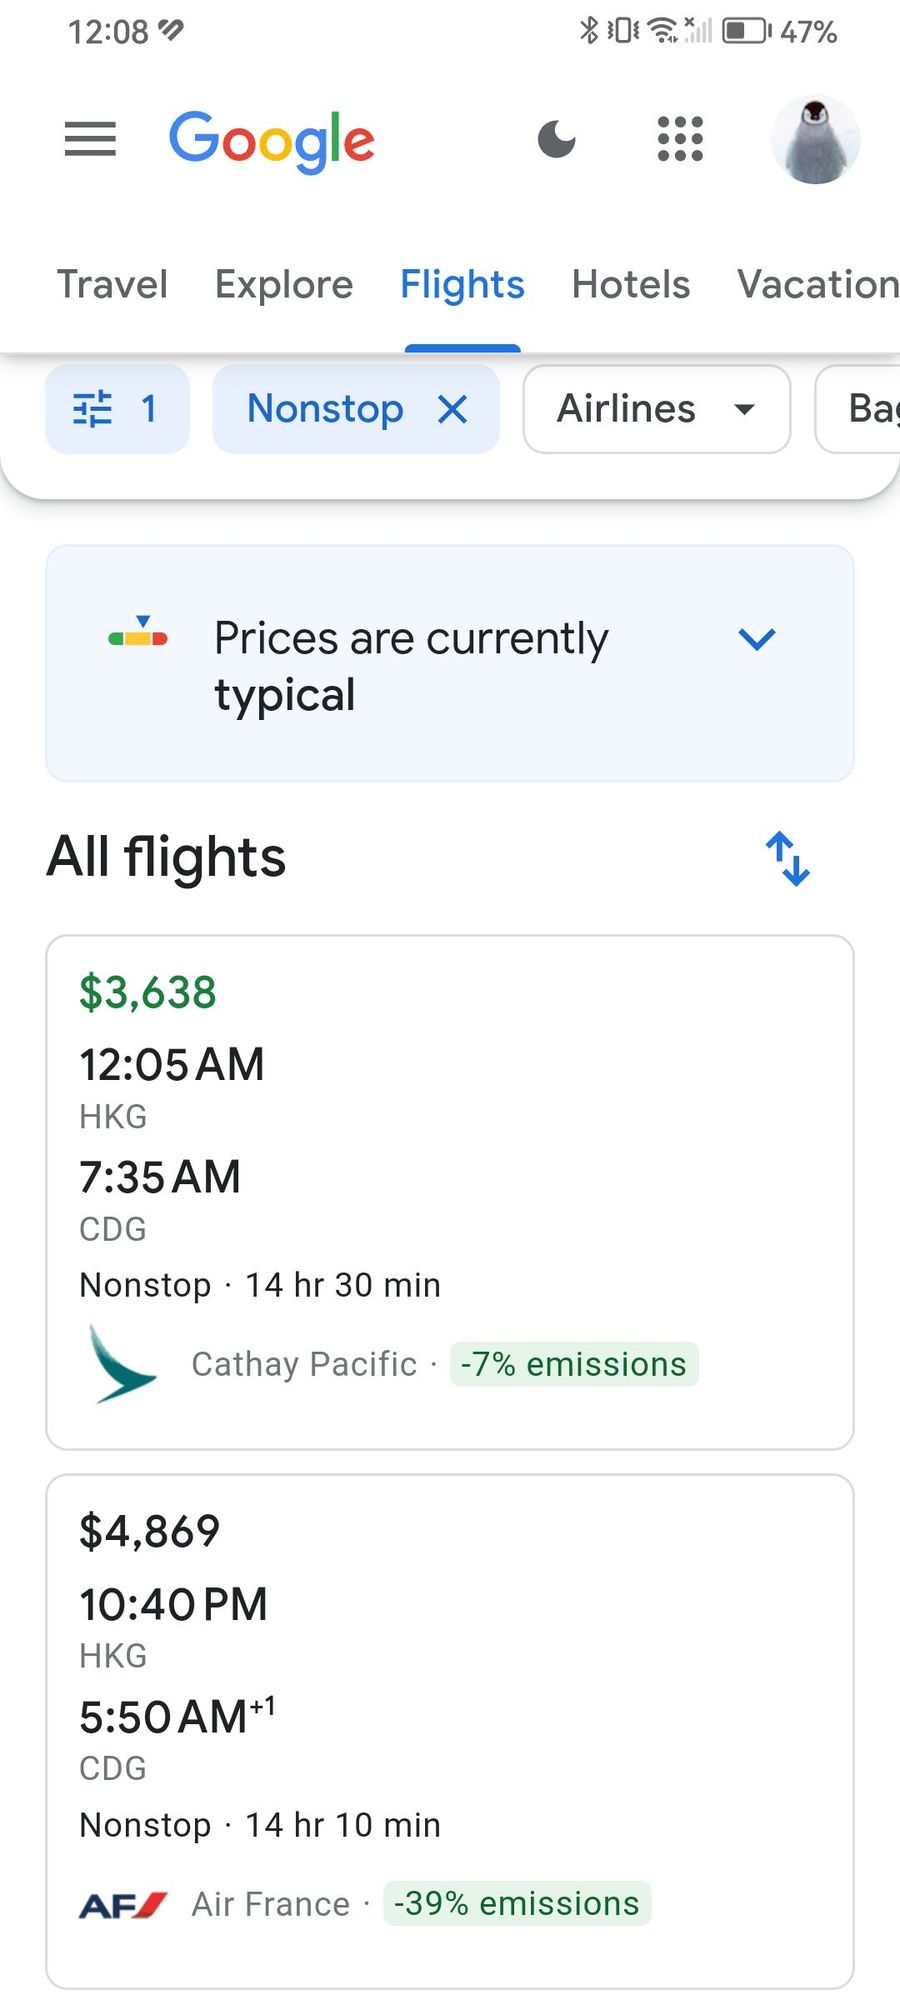Toggle dark mode moon icon
Screen dimensions: 900x2000
click(x=557, y=139)
